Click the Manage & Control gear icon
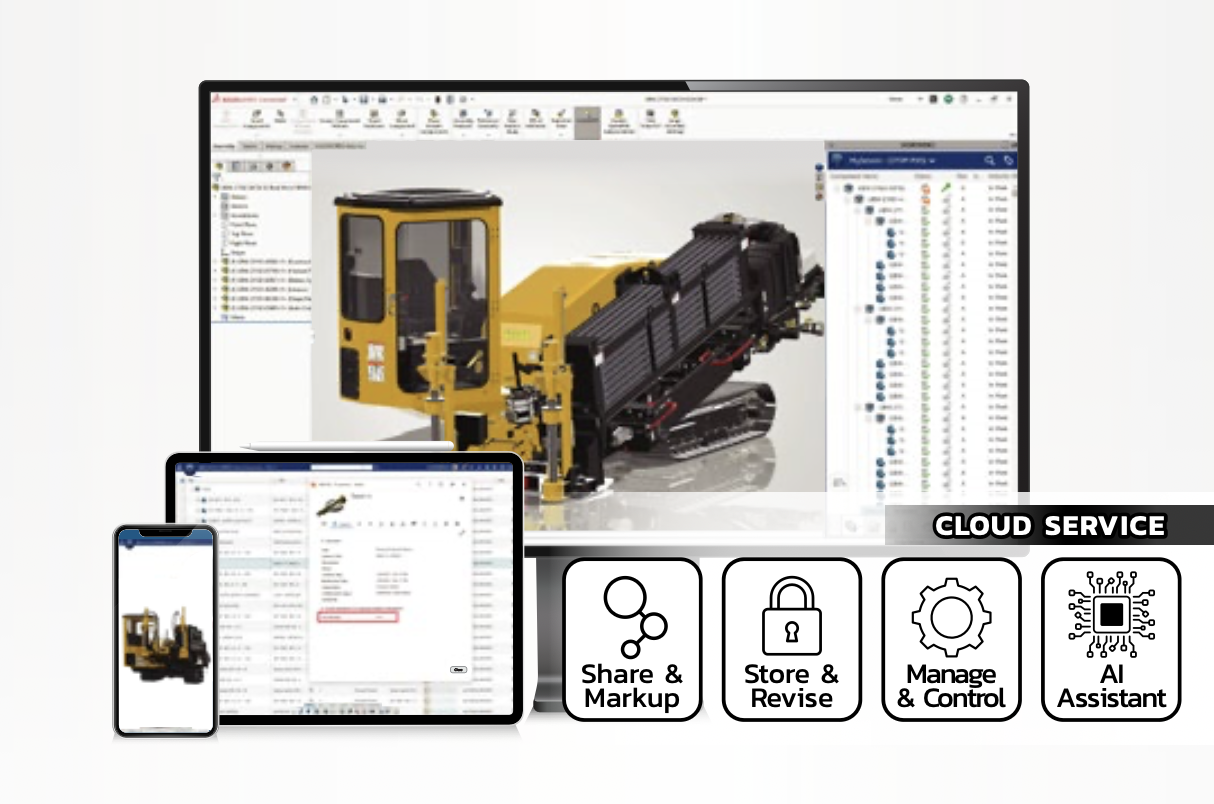Screen dimensions: 1214x804 (x=951, y=616)
